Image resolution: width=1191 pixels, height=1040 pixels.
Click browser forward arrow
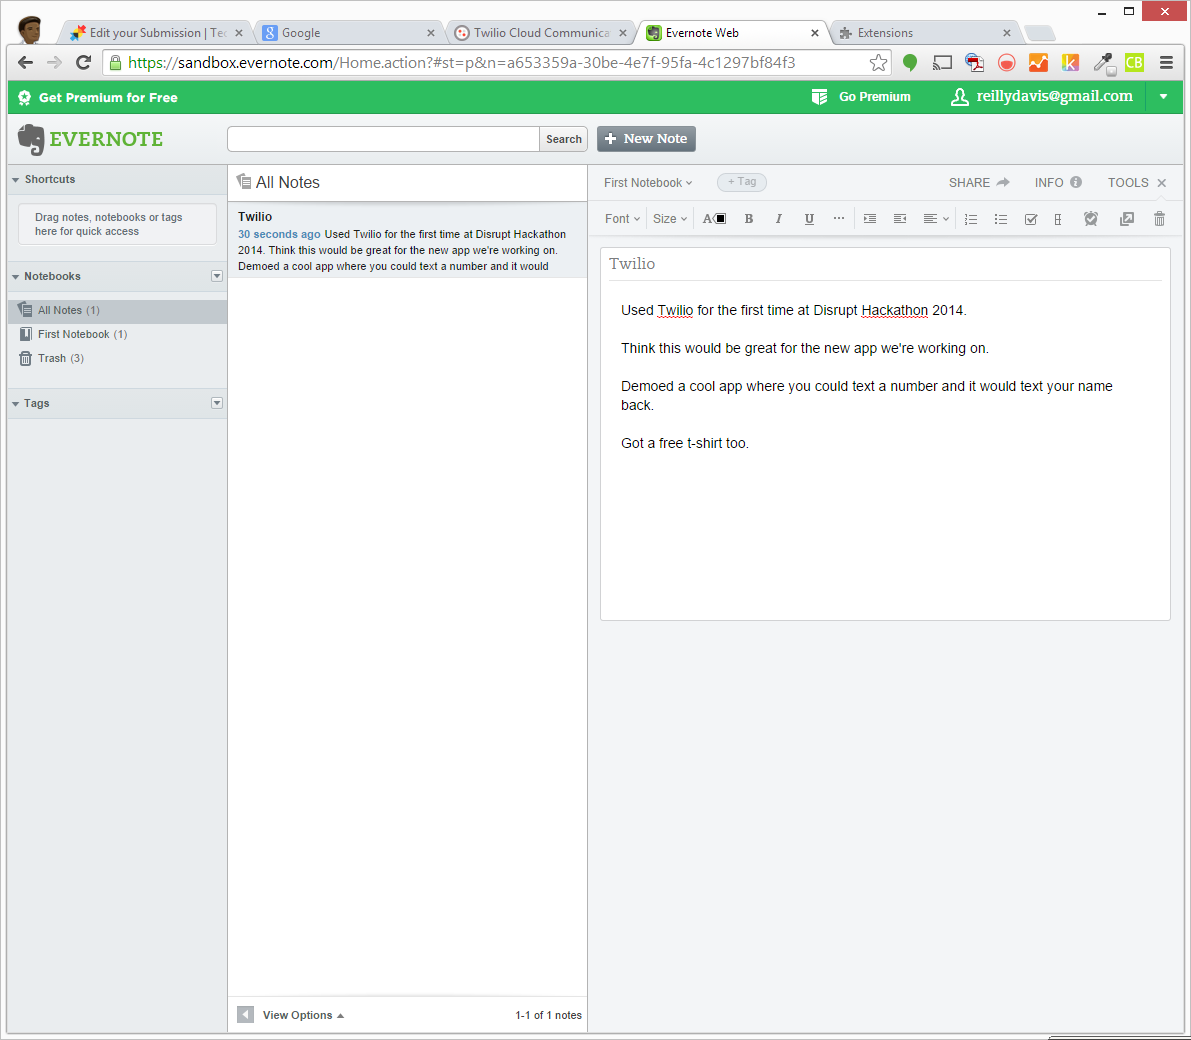tap(54, 62)
